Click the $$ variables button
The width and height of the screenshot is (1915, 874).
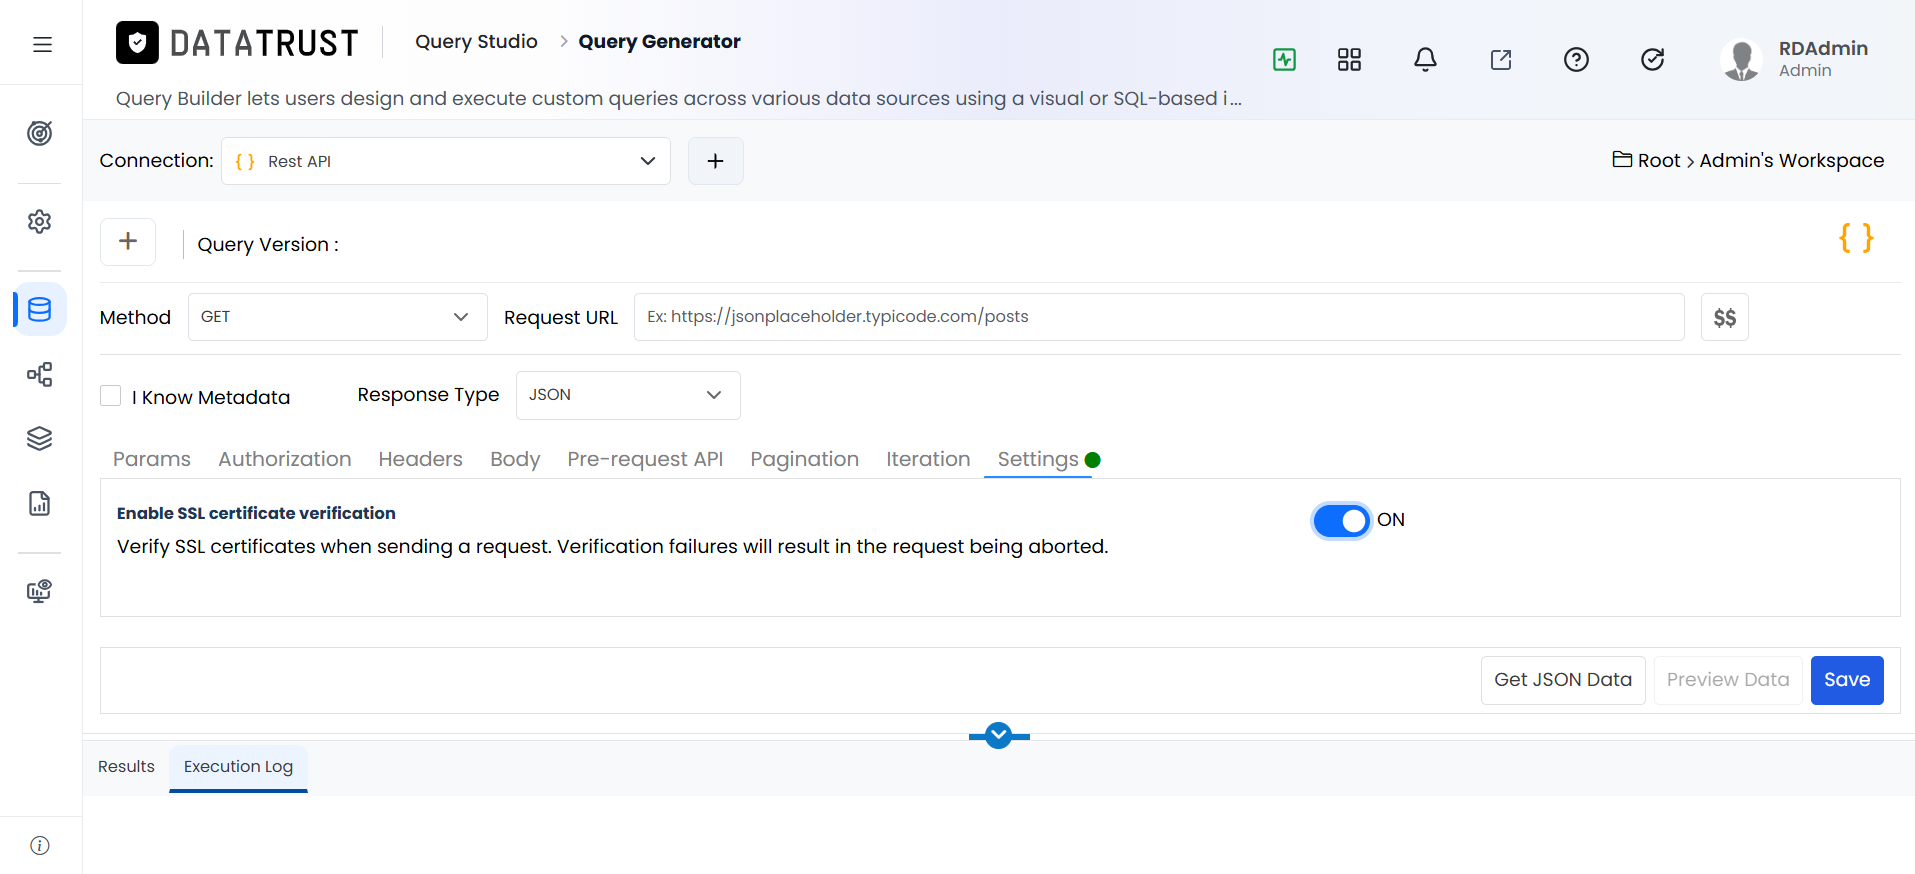pos(1725,317)
